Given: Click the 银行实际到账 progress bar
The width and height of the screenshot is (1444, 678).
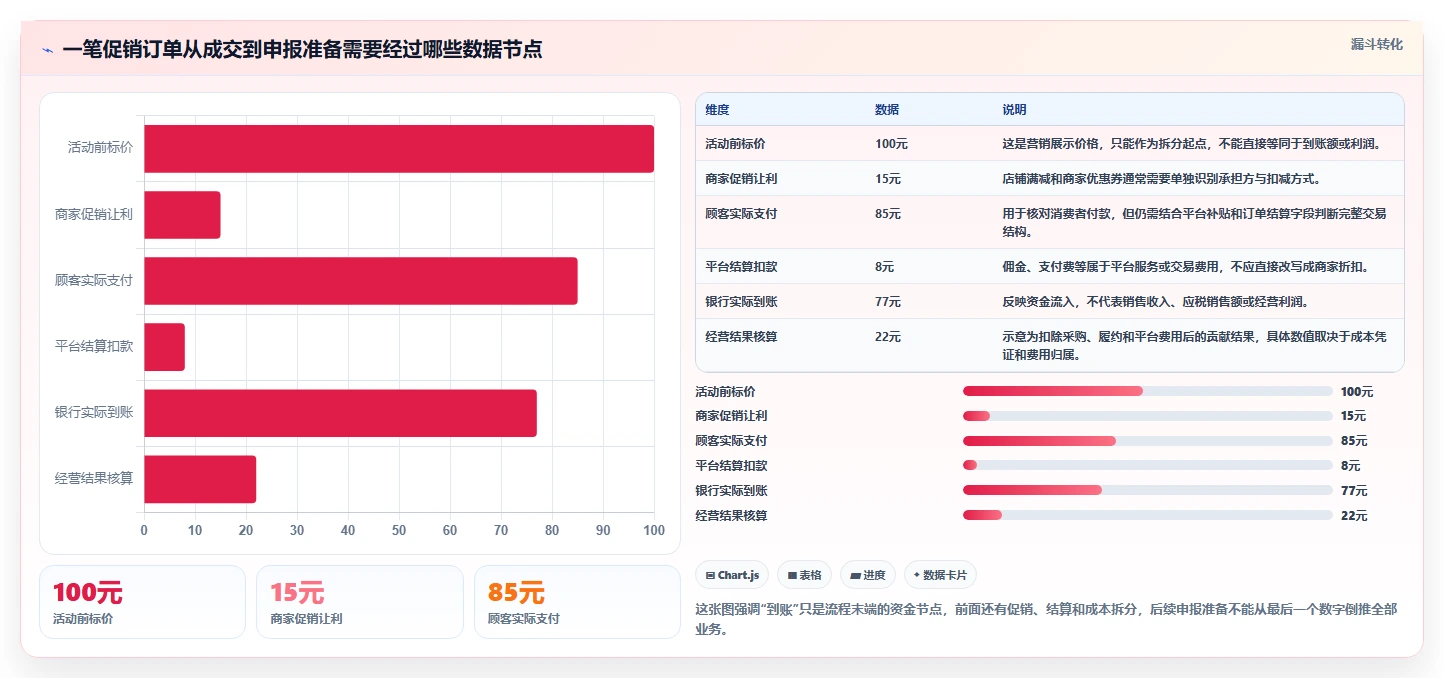Looking at the screenshot, I should (x=1148, y=490).
